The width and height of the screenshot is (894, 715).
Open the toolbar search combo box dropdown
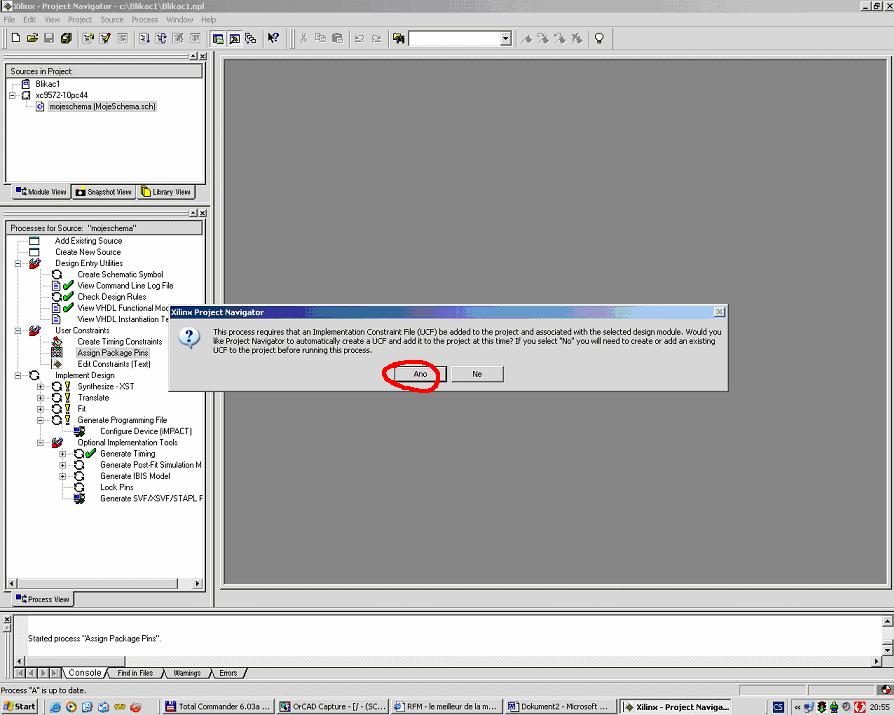point(506,39)
